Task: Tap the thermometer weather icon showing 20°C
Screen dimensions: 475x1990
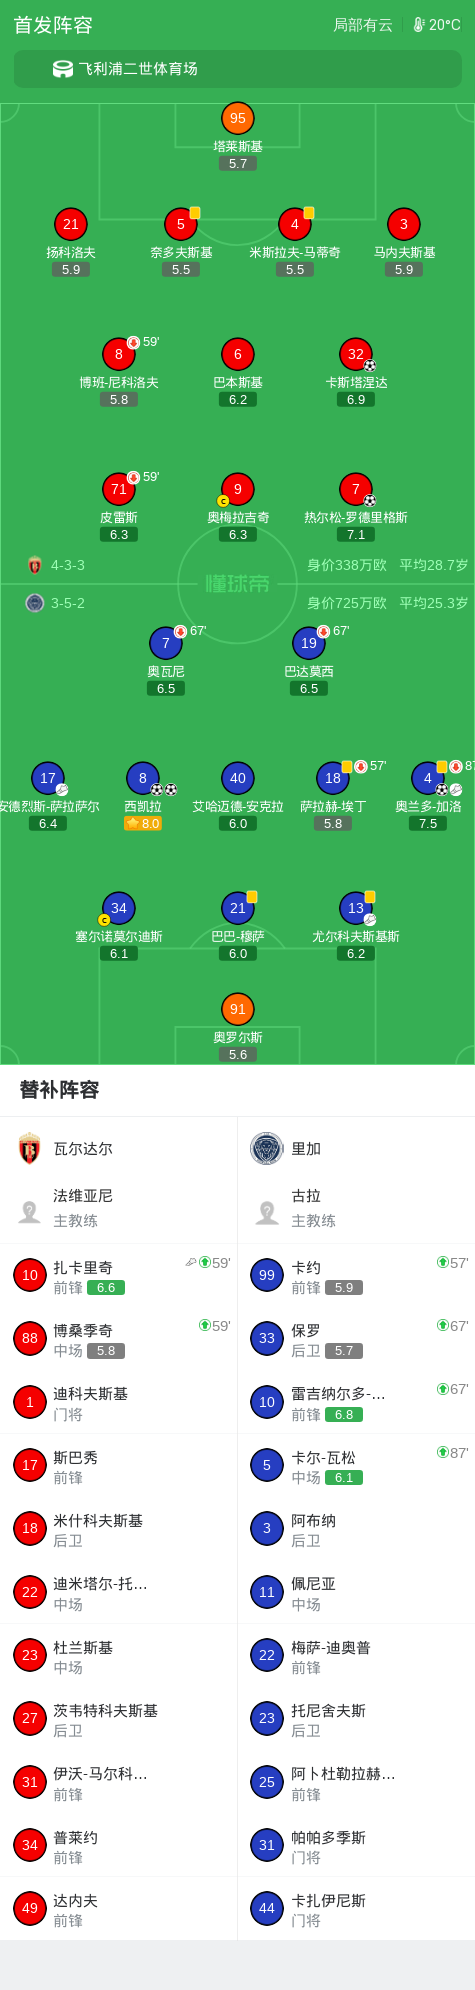Action: pos(419,25)
